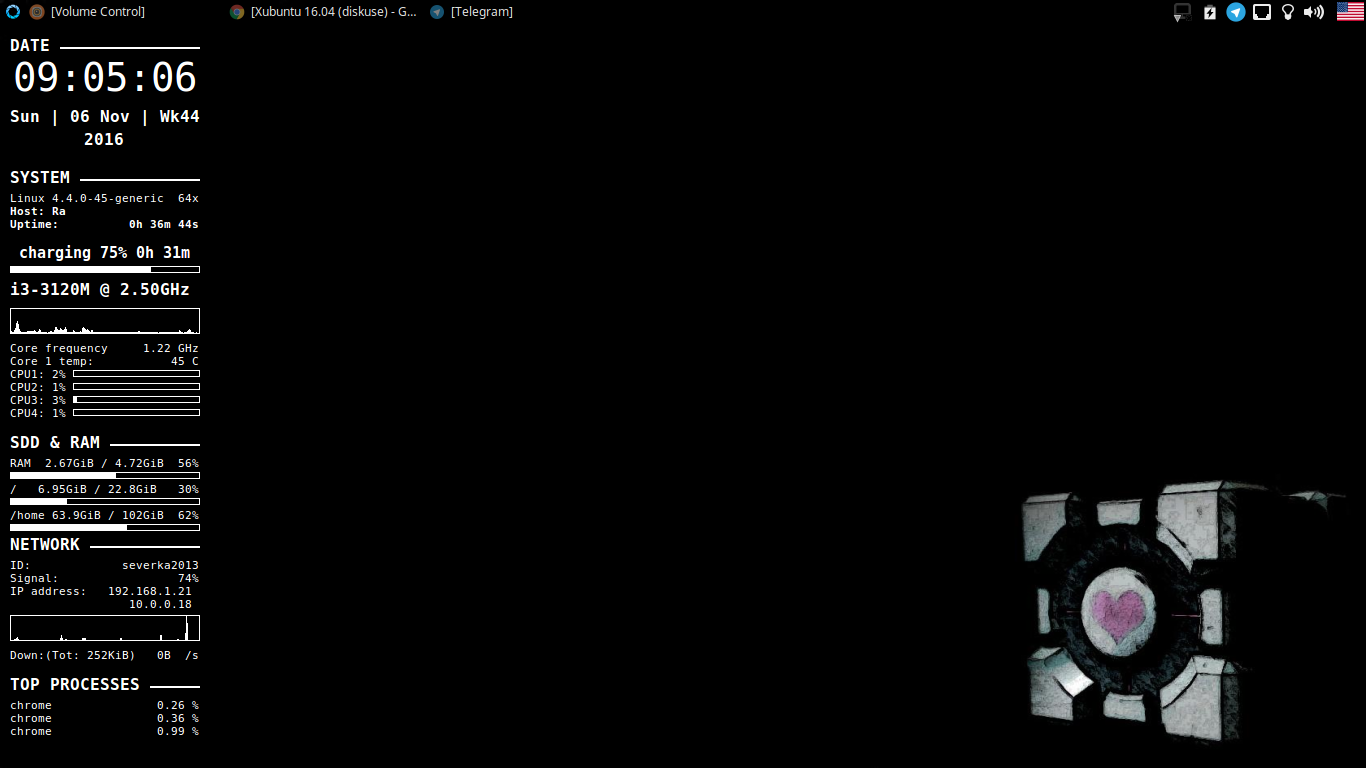Click the Host: Ra line

tap(38, 212)
